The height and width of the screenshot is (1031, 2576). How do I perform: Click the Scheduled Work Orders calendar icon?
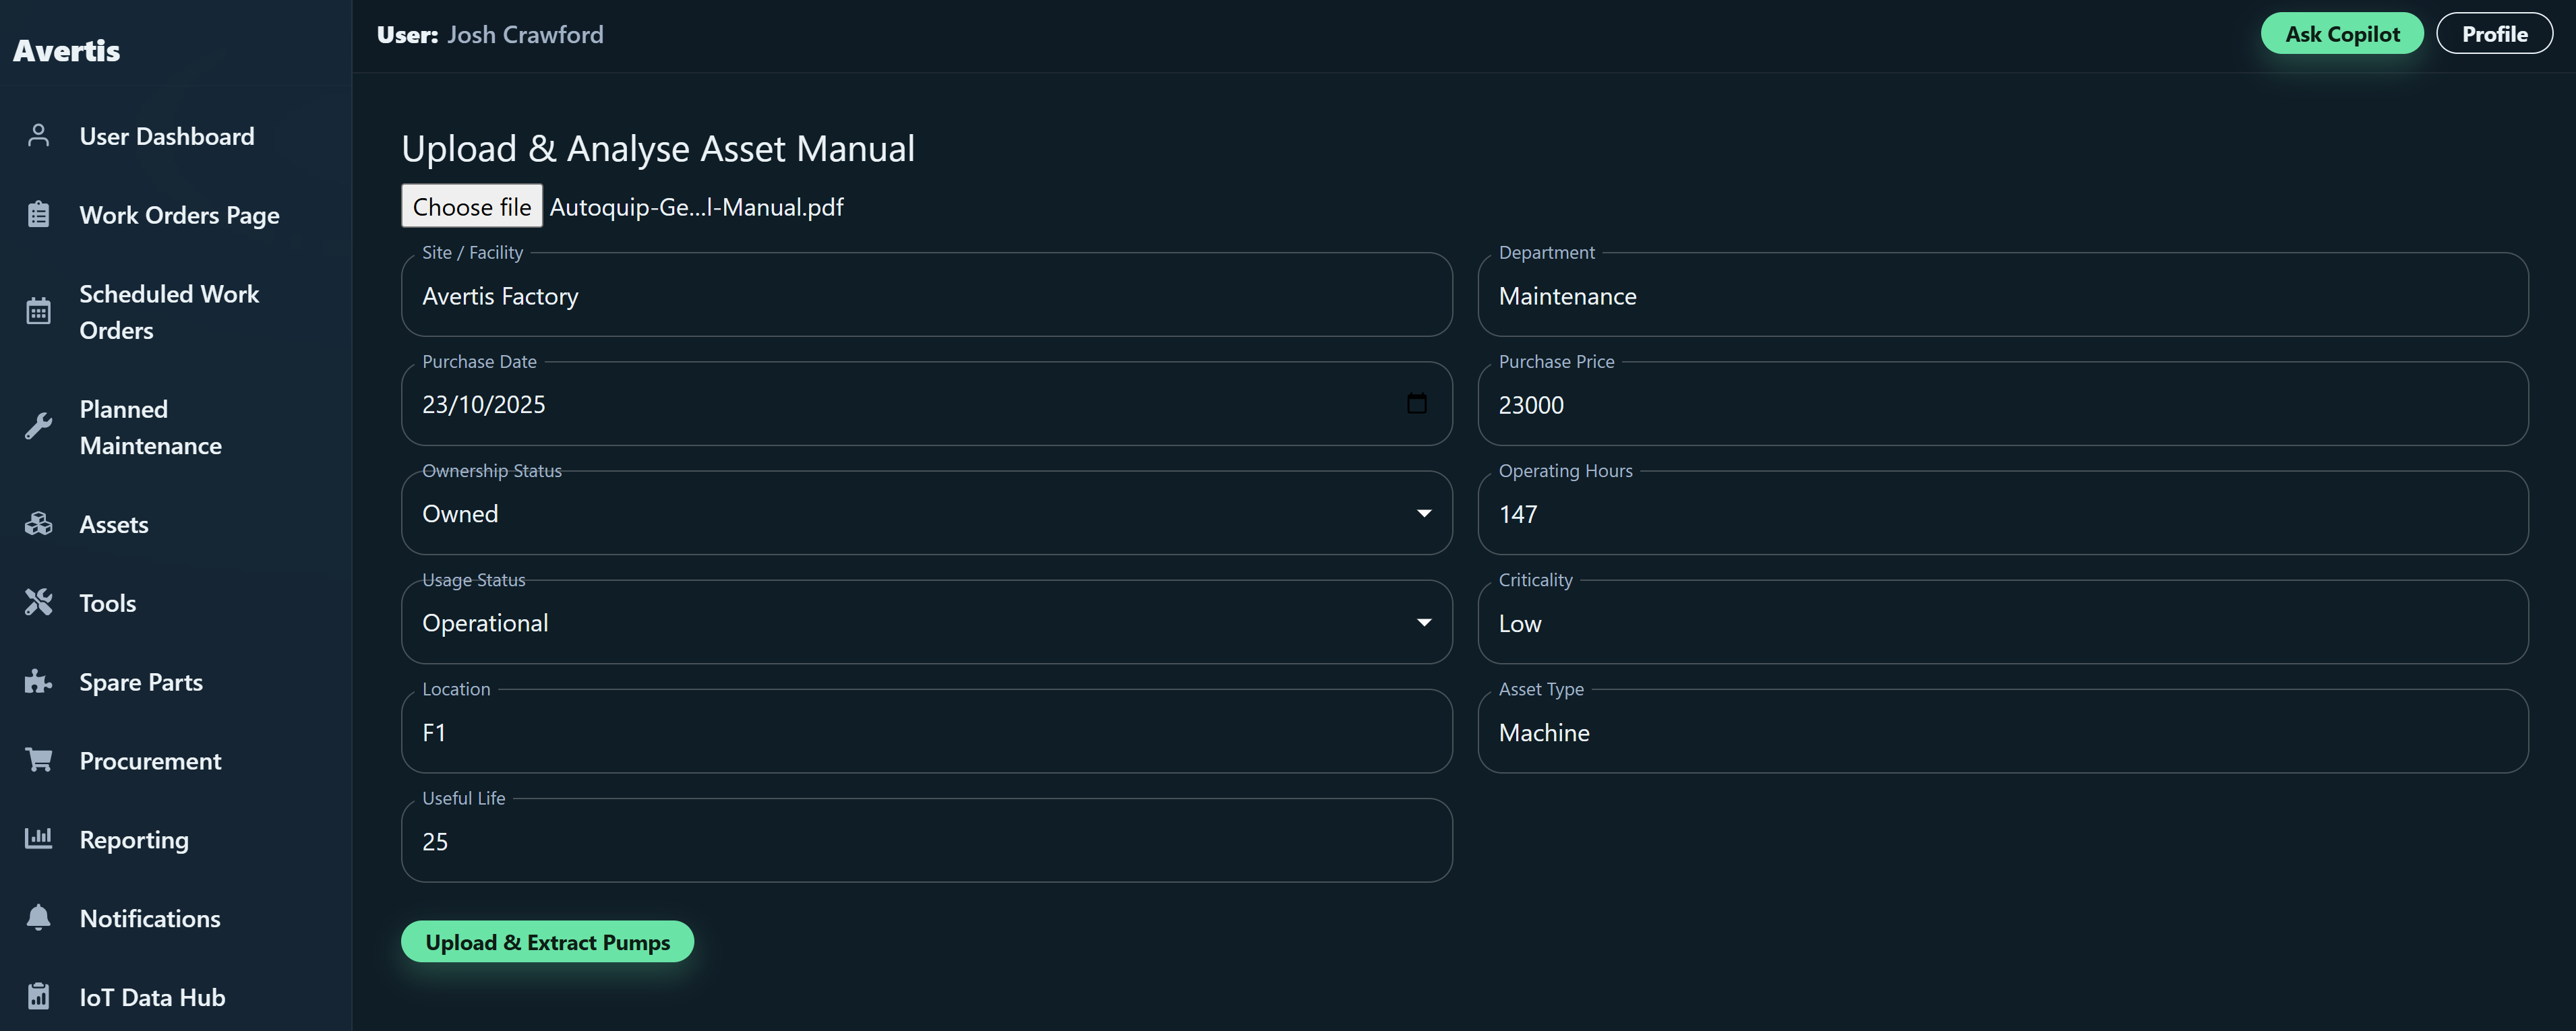tap(38, 310)
